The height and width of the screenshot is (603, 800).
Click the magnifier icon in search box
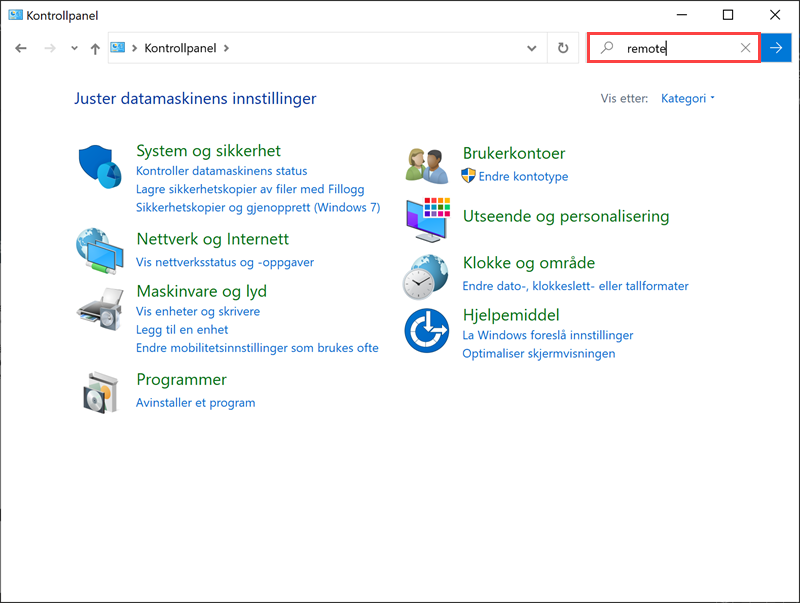607,48
